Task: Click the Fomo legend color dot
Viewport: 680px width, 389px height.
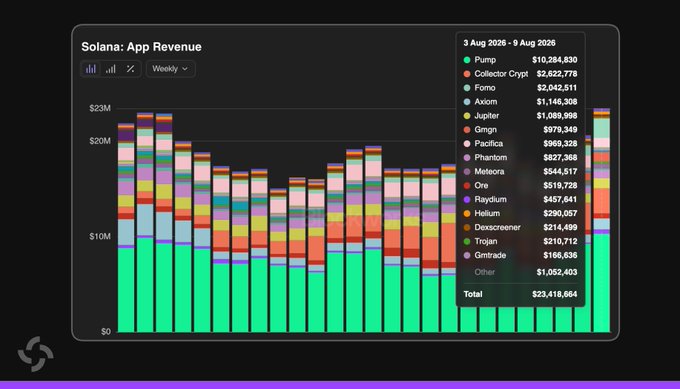Action: [x=467, y=88]
